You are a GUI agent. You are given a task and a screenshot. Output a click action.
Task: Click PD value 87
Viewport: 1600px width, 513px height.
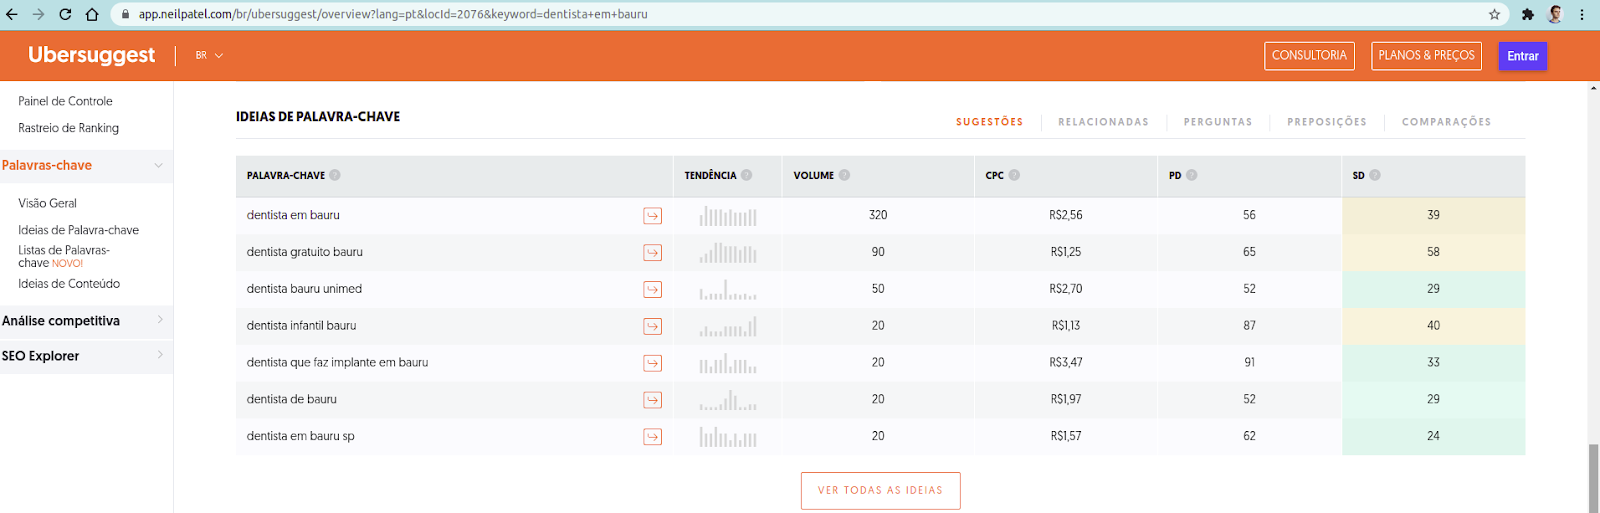pyautogui.click(x=1249, y=326)
